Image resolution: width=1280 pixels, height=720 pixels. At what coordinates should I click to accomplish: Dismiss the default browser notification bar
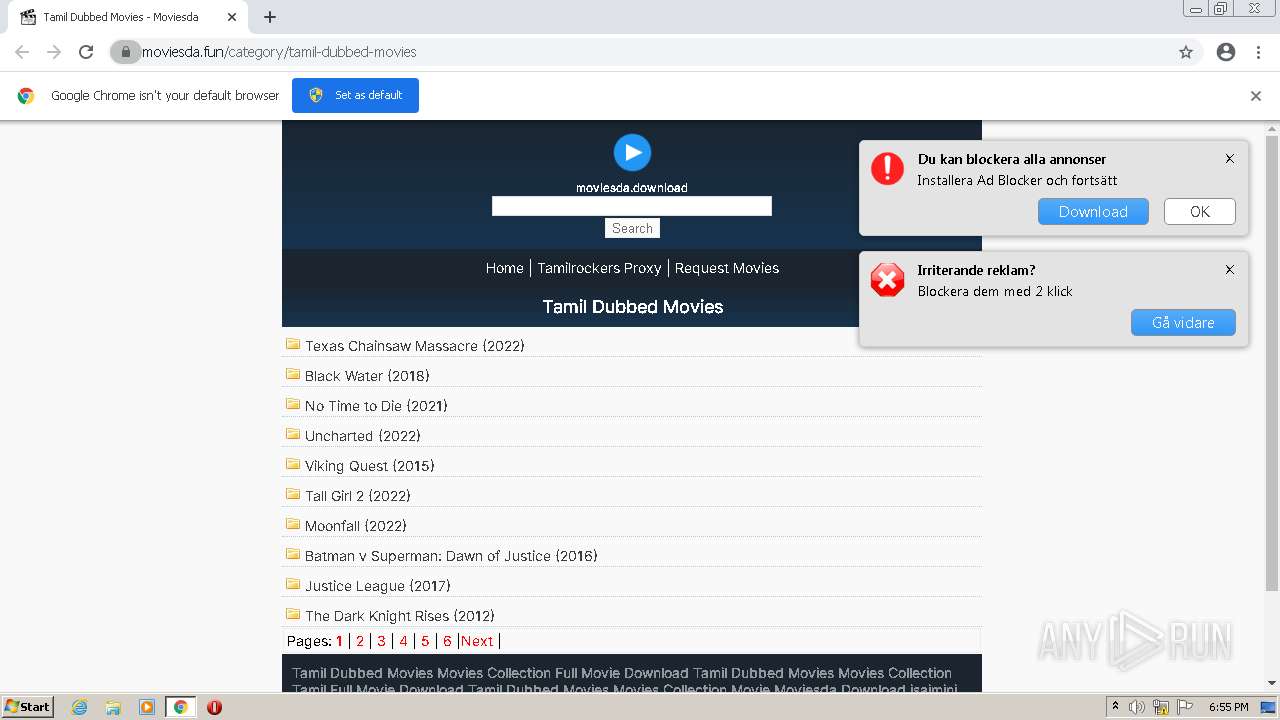coord(1256,96)
